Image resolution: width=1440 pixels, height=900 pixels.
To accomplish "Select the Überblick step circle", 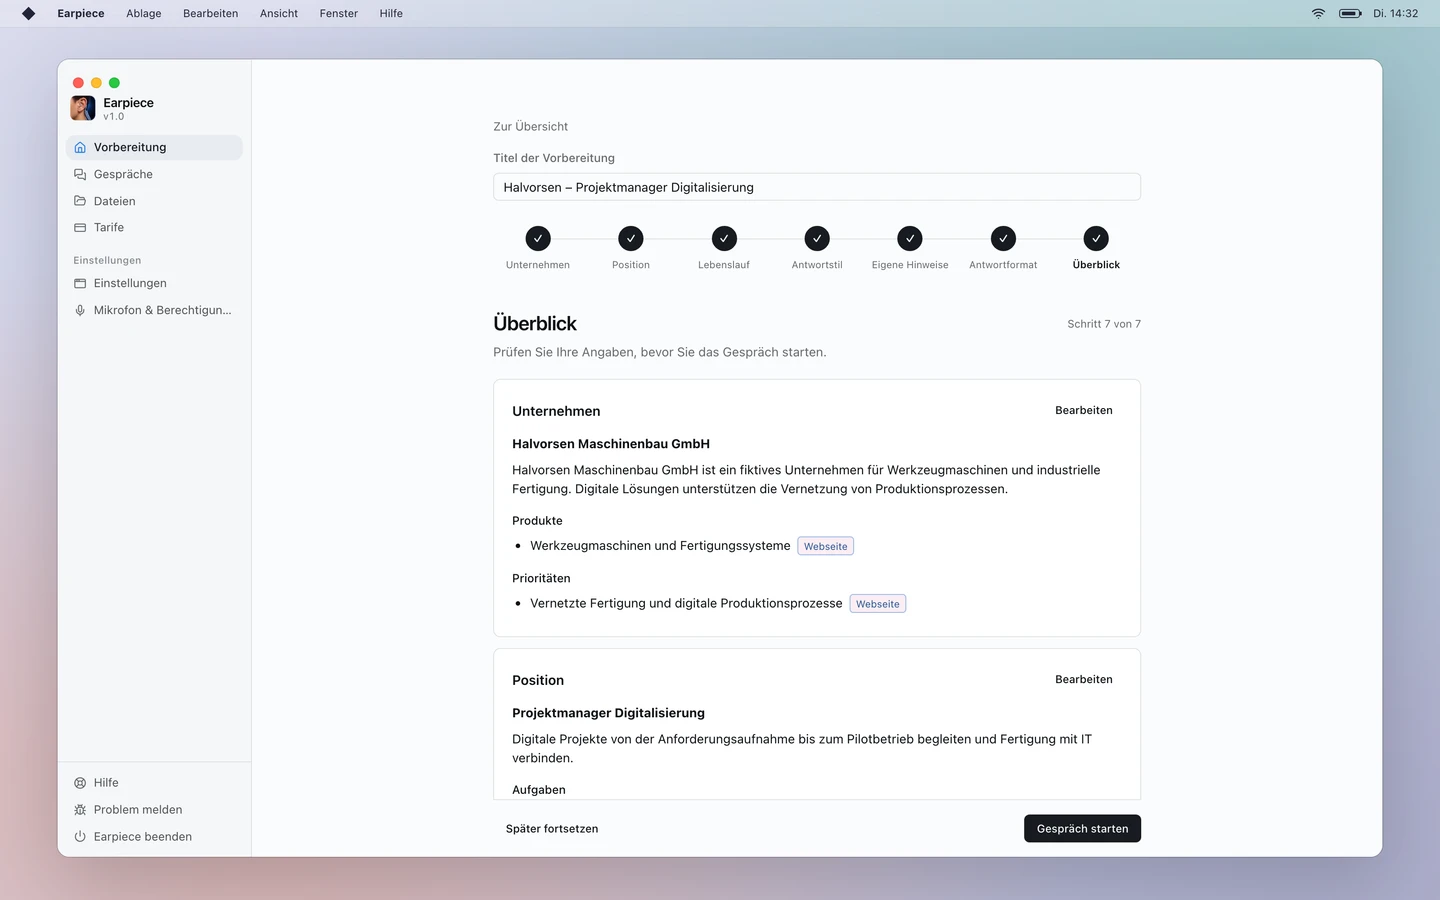I will click(1096, 238).
